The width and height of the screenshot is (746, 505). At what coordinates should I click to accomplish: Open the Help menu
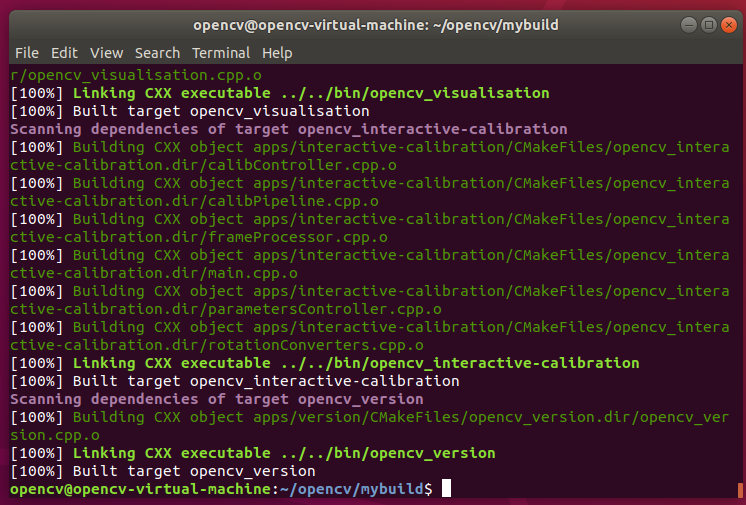(277, 53)
